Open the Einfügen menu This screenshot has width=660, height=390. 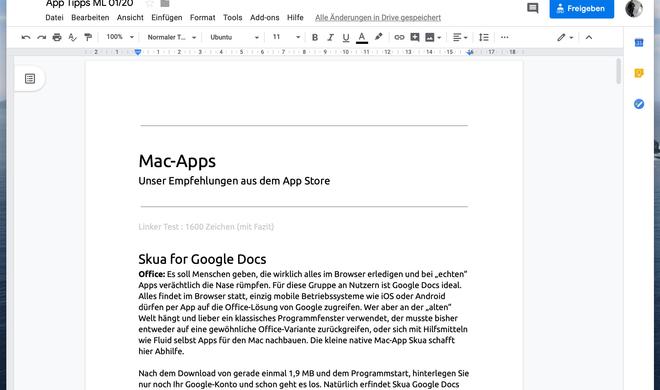coord(167,18)
